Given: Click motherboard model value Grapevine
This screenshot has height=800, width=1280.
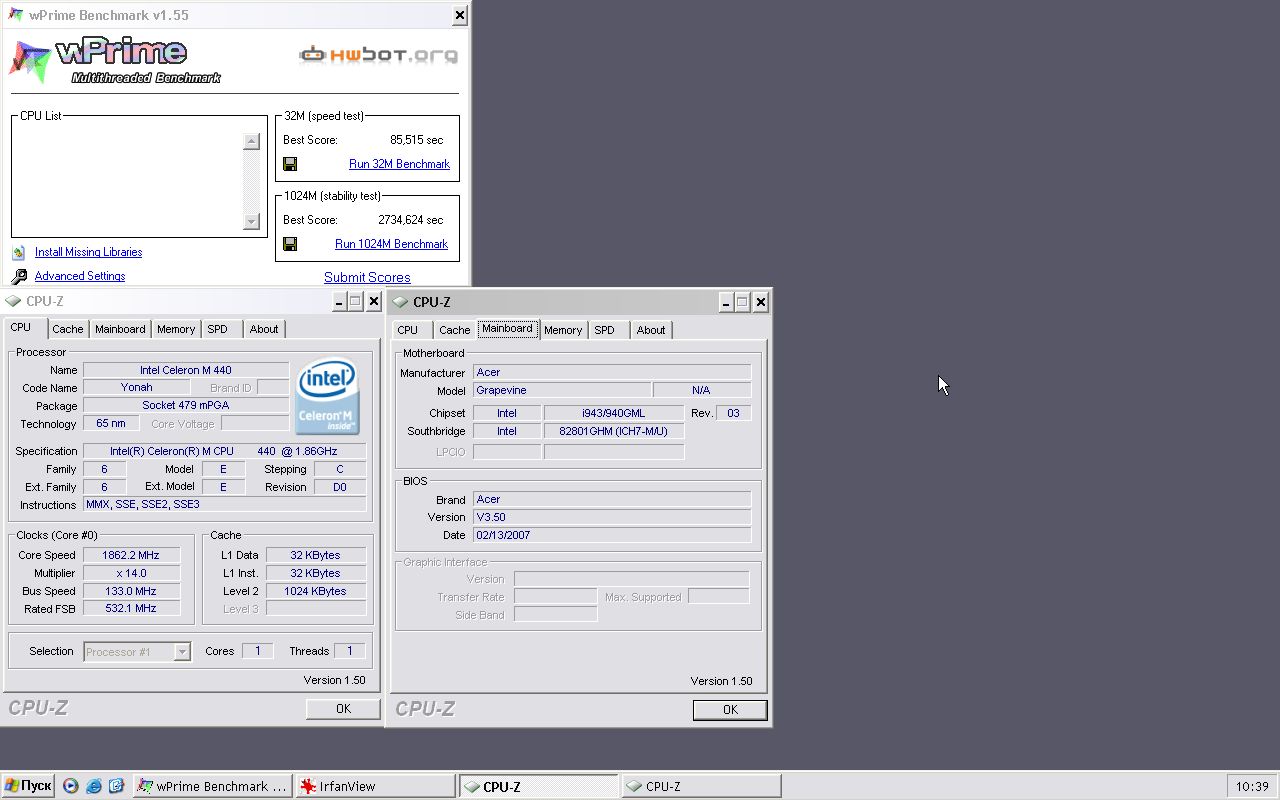Looking at the screenshot, I should 561,390.
